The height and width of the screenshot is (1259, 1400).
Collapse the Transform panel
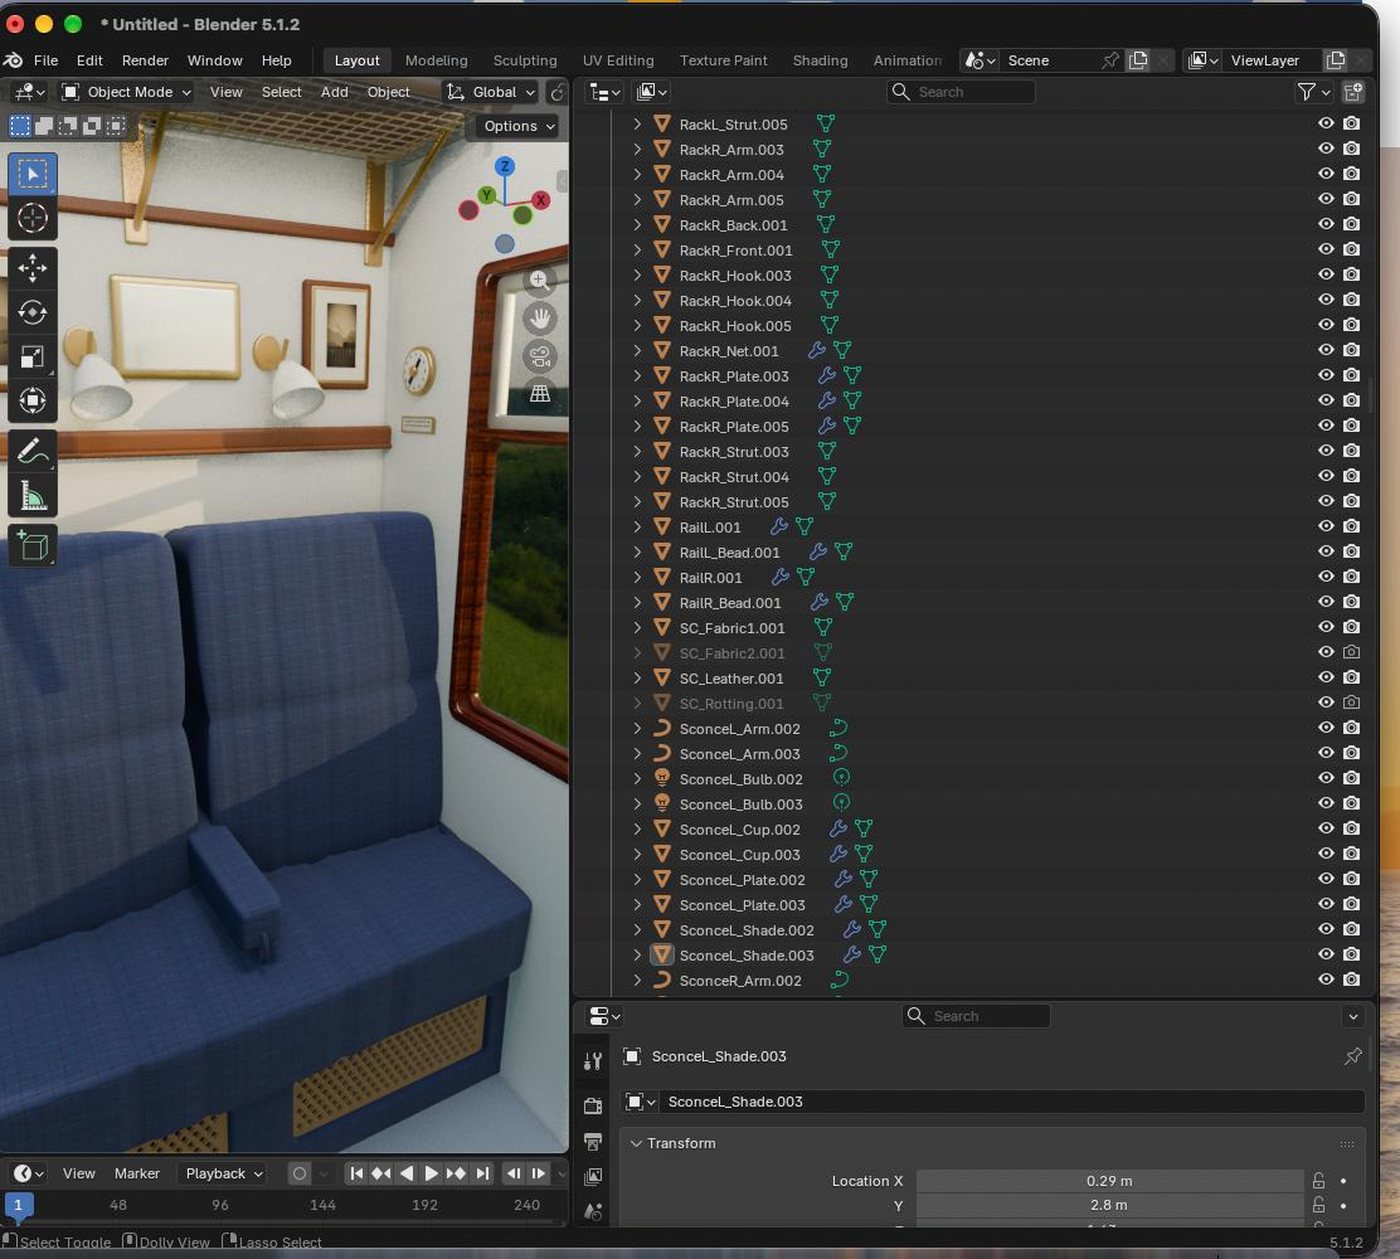[636, 1143]
